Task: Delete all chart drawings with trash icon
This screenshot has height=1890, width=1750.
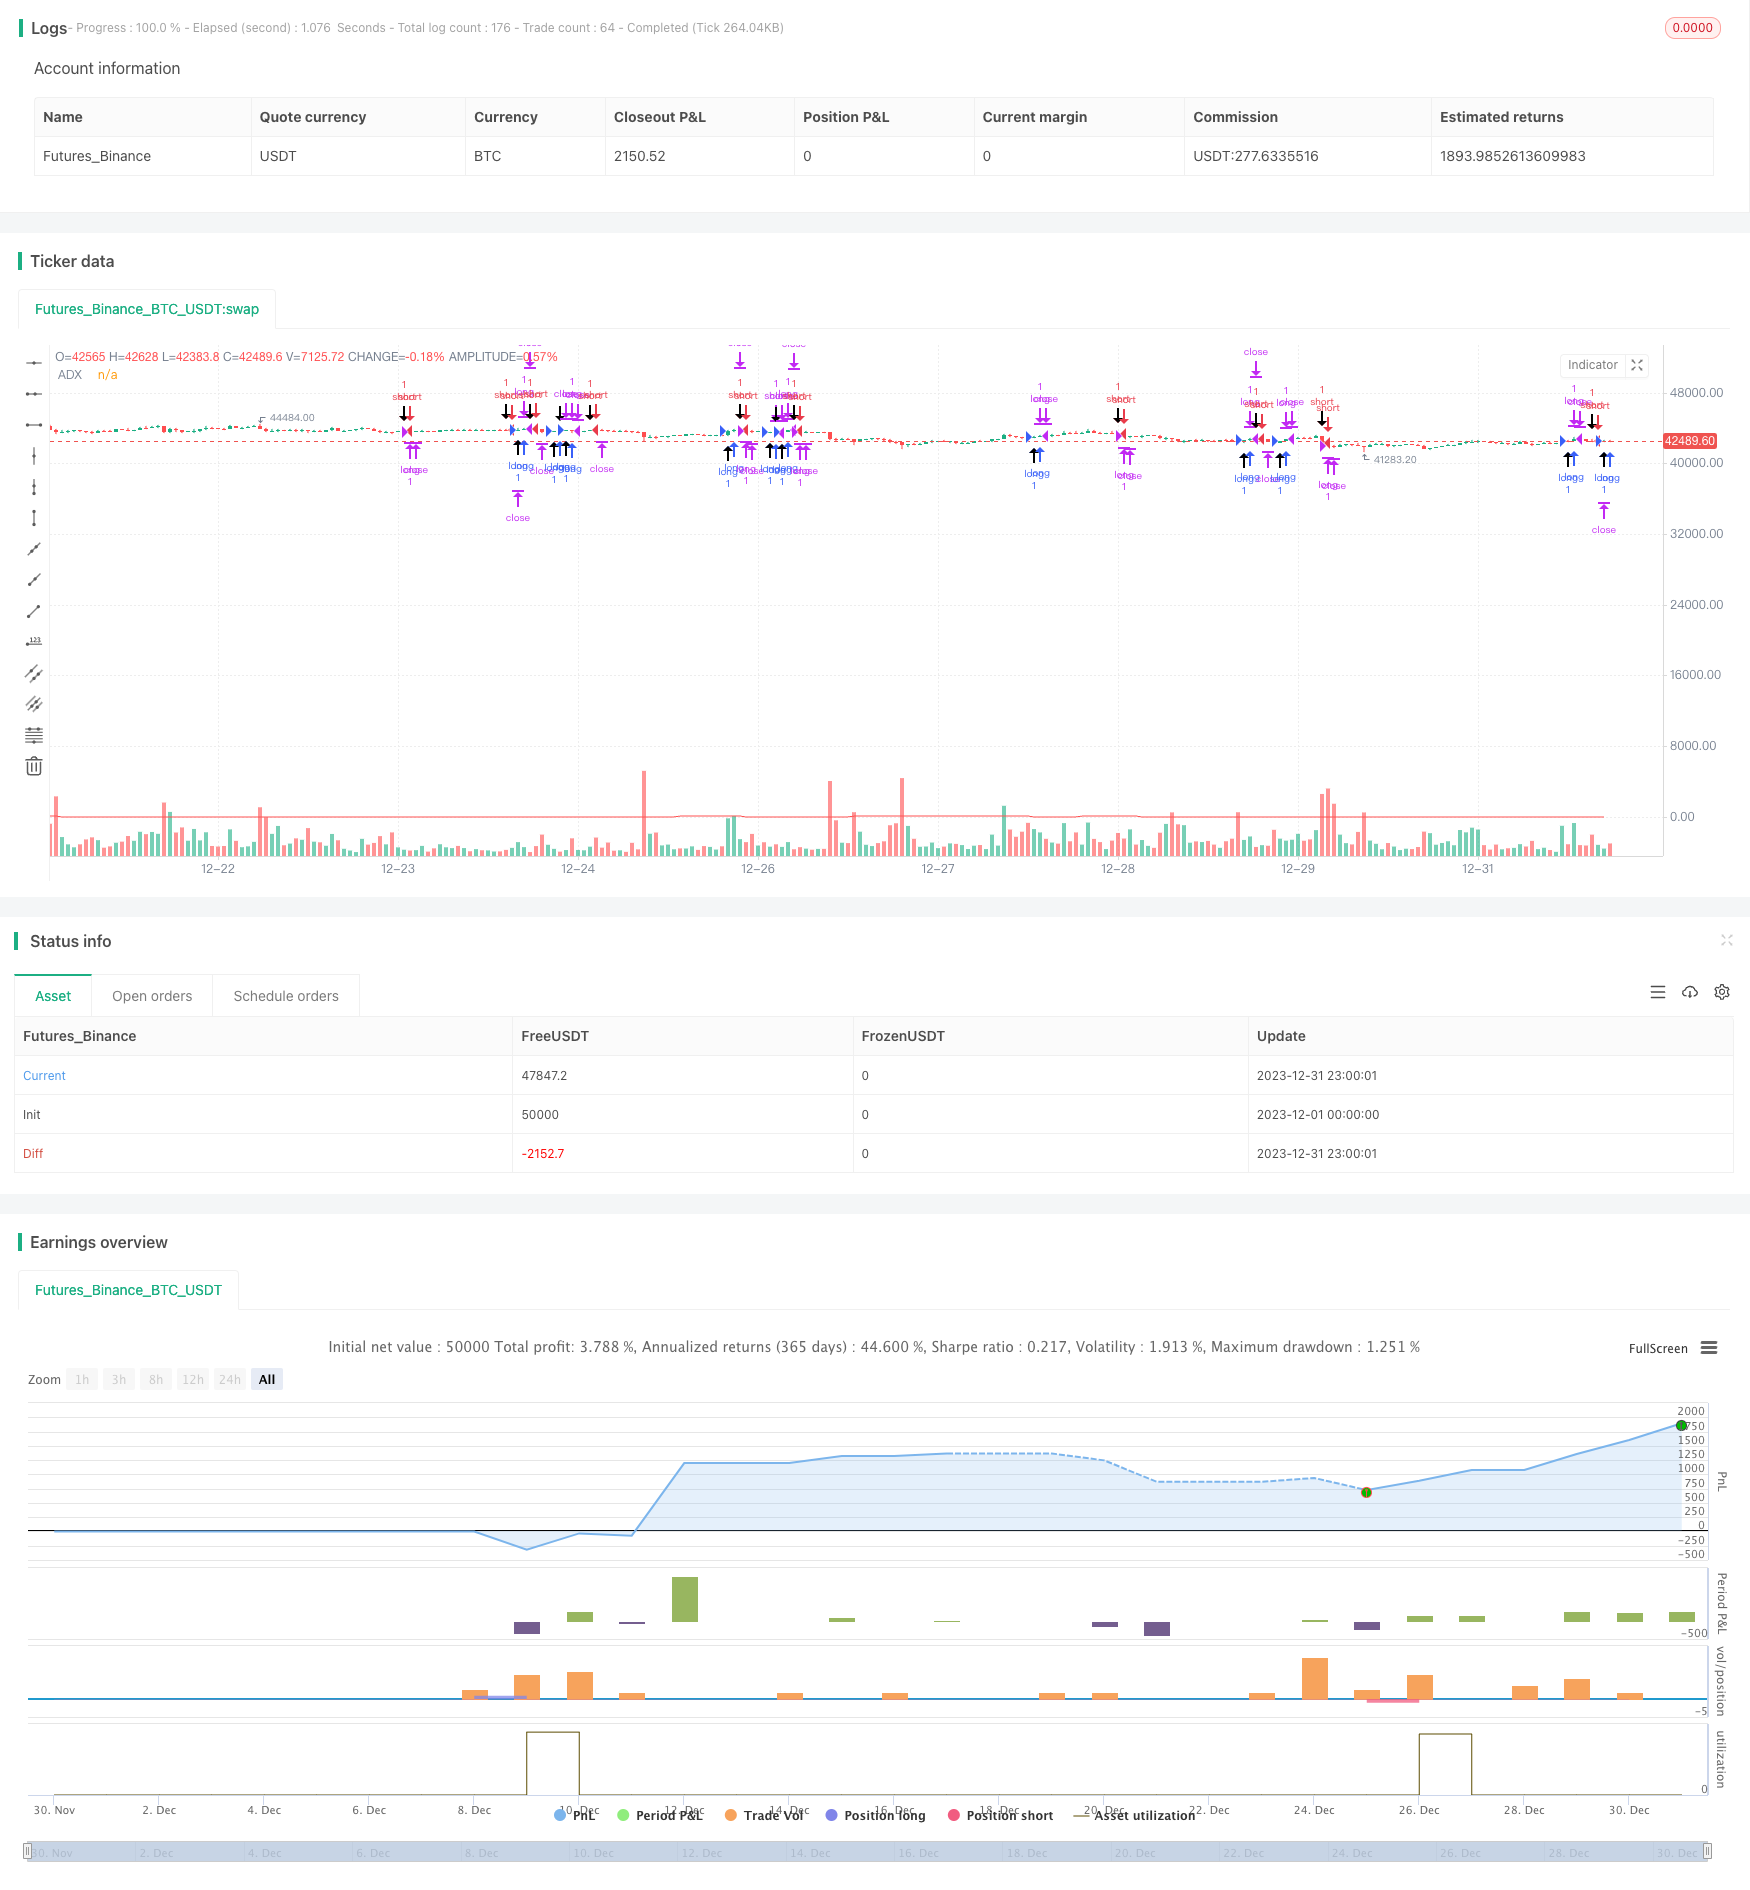Action: 34,766
